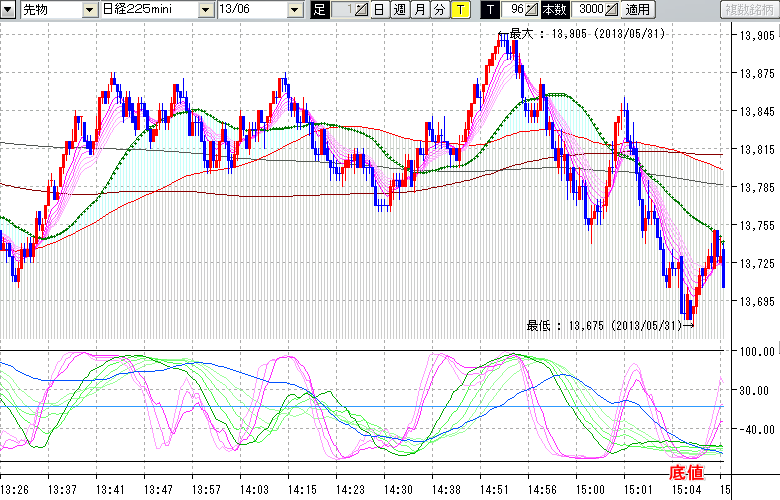The image size is (780, 500).
Task: Click the yellow T tick button
Action: 459,10
